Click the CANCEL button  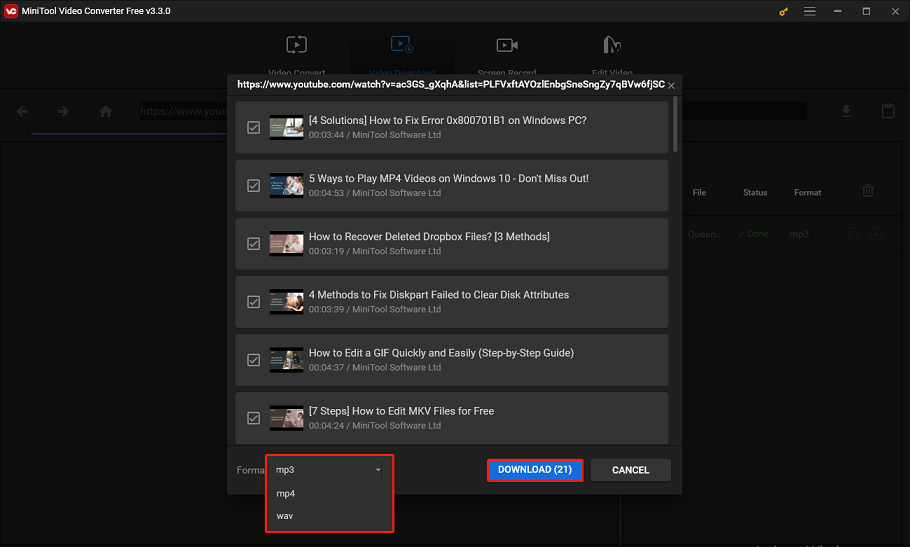630,470
